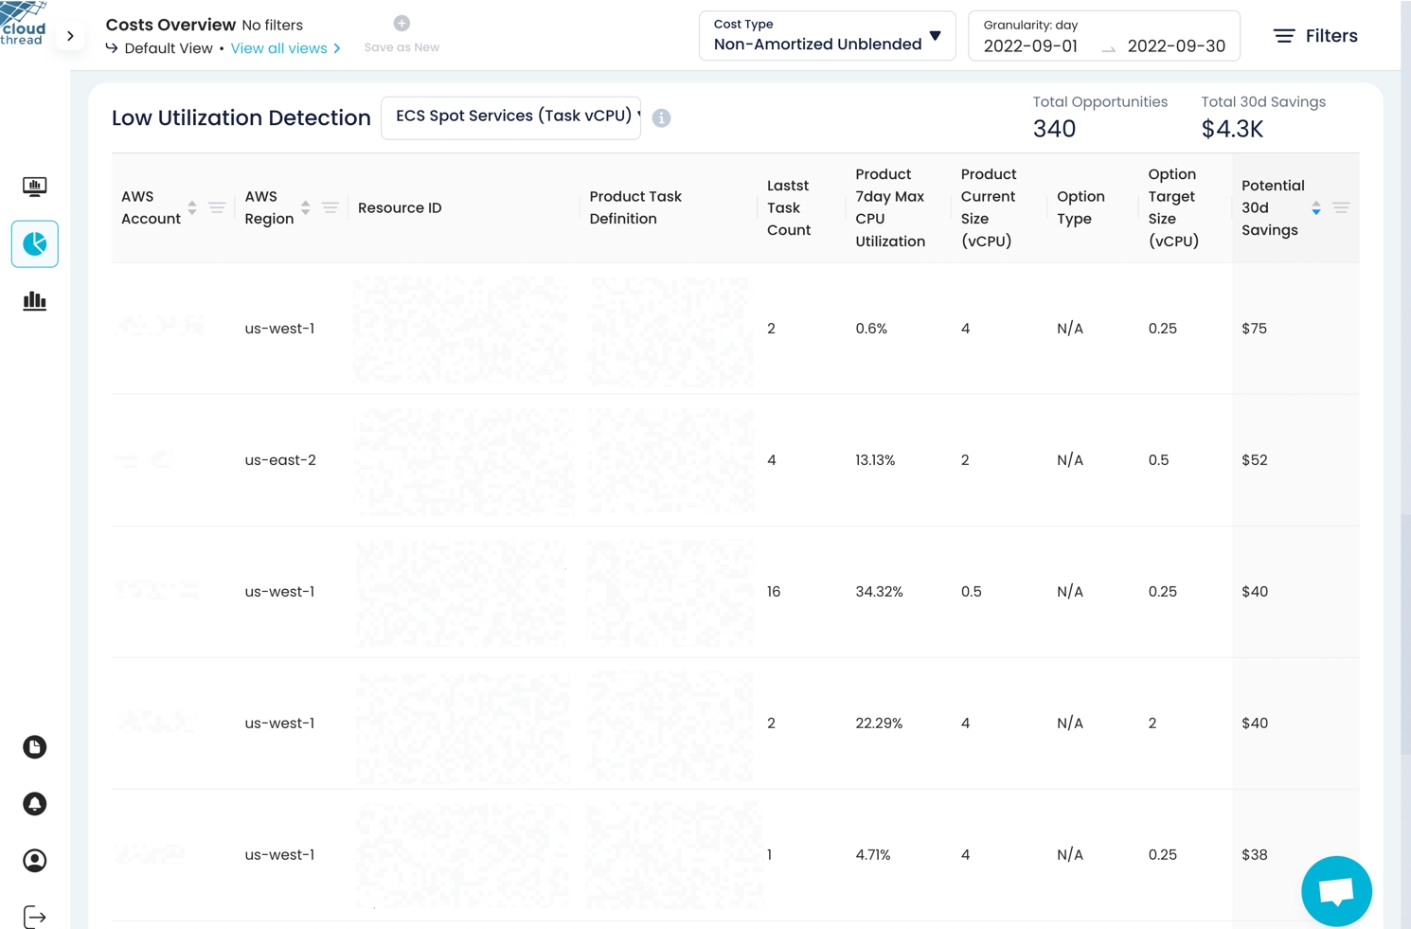Click the logout icon in sidebar
The width and height of the screenshot is (1411, 929).
(34, 916)
